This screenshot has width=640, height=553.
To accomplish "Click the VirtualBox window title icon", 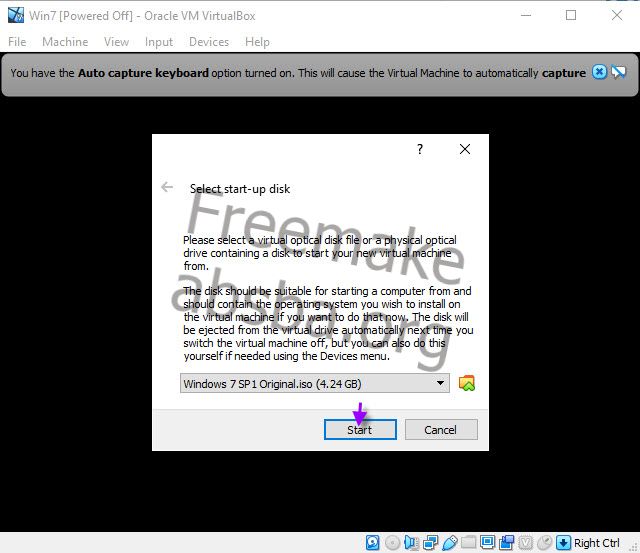I will tap(16, 16).
